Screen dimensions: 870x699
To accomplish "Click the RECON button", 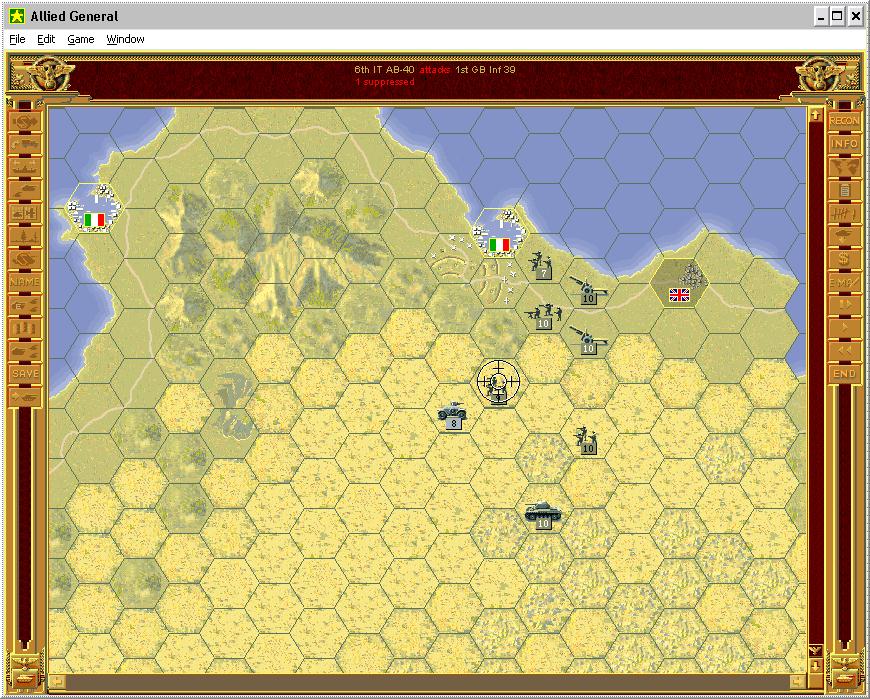I will pos(844,120).
